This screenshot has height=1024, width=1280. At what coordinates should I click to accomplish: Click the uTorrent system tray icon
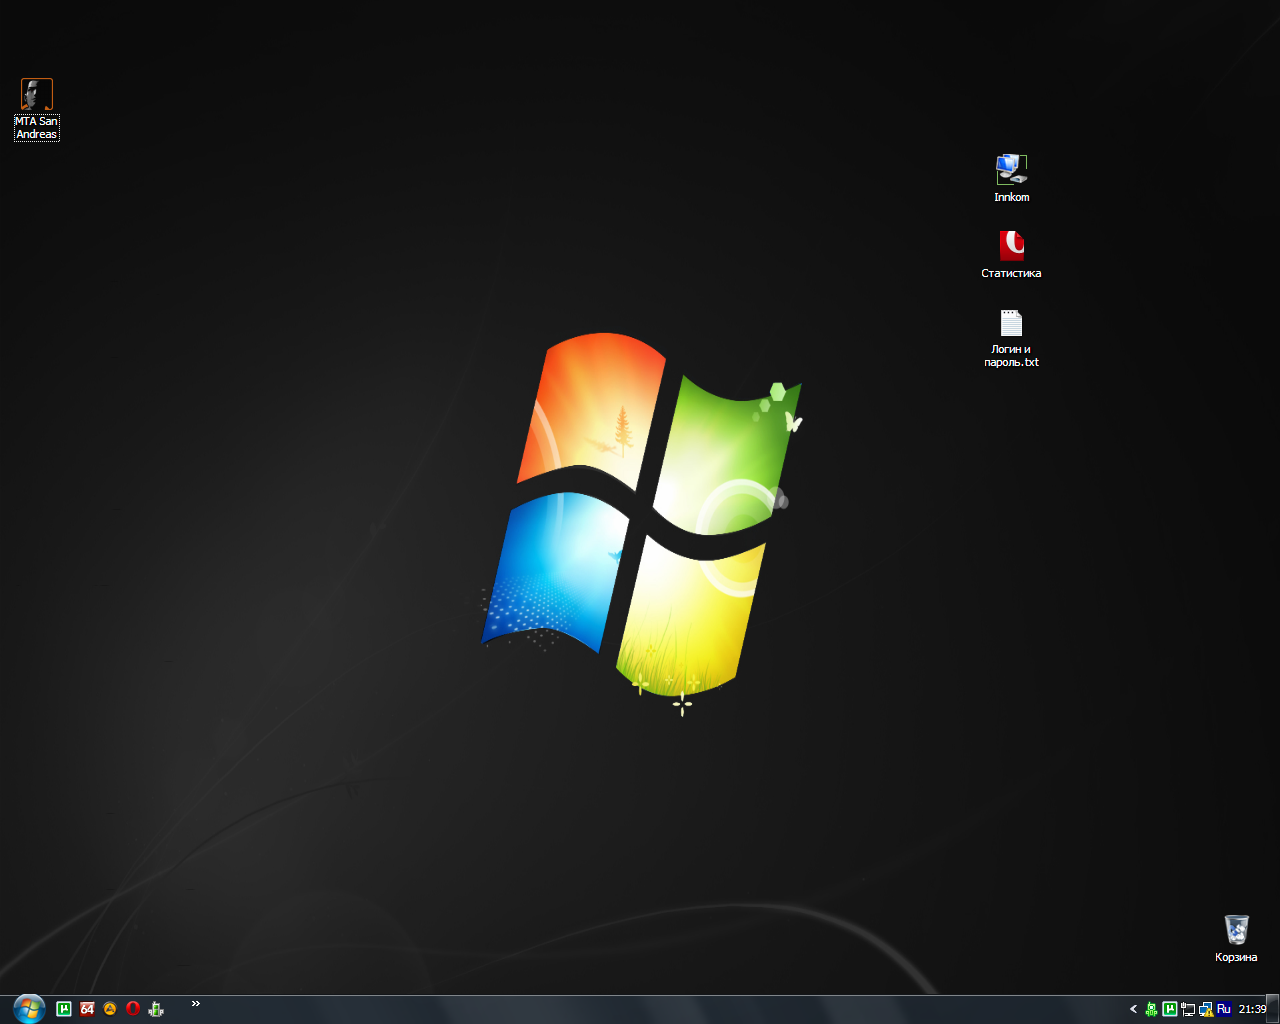1169,1009
